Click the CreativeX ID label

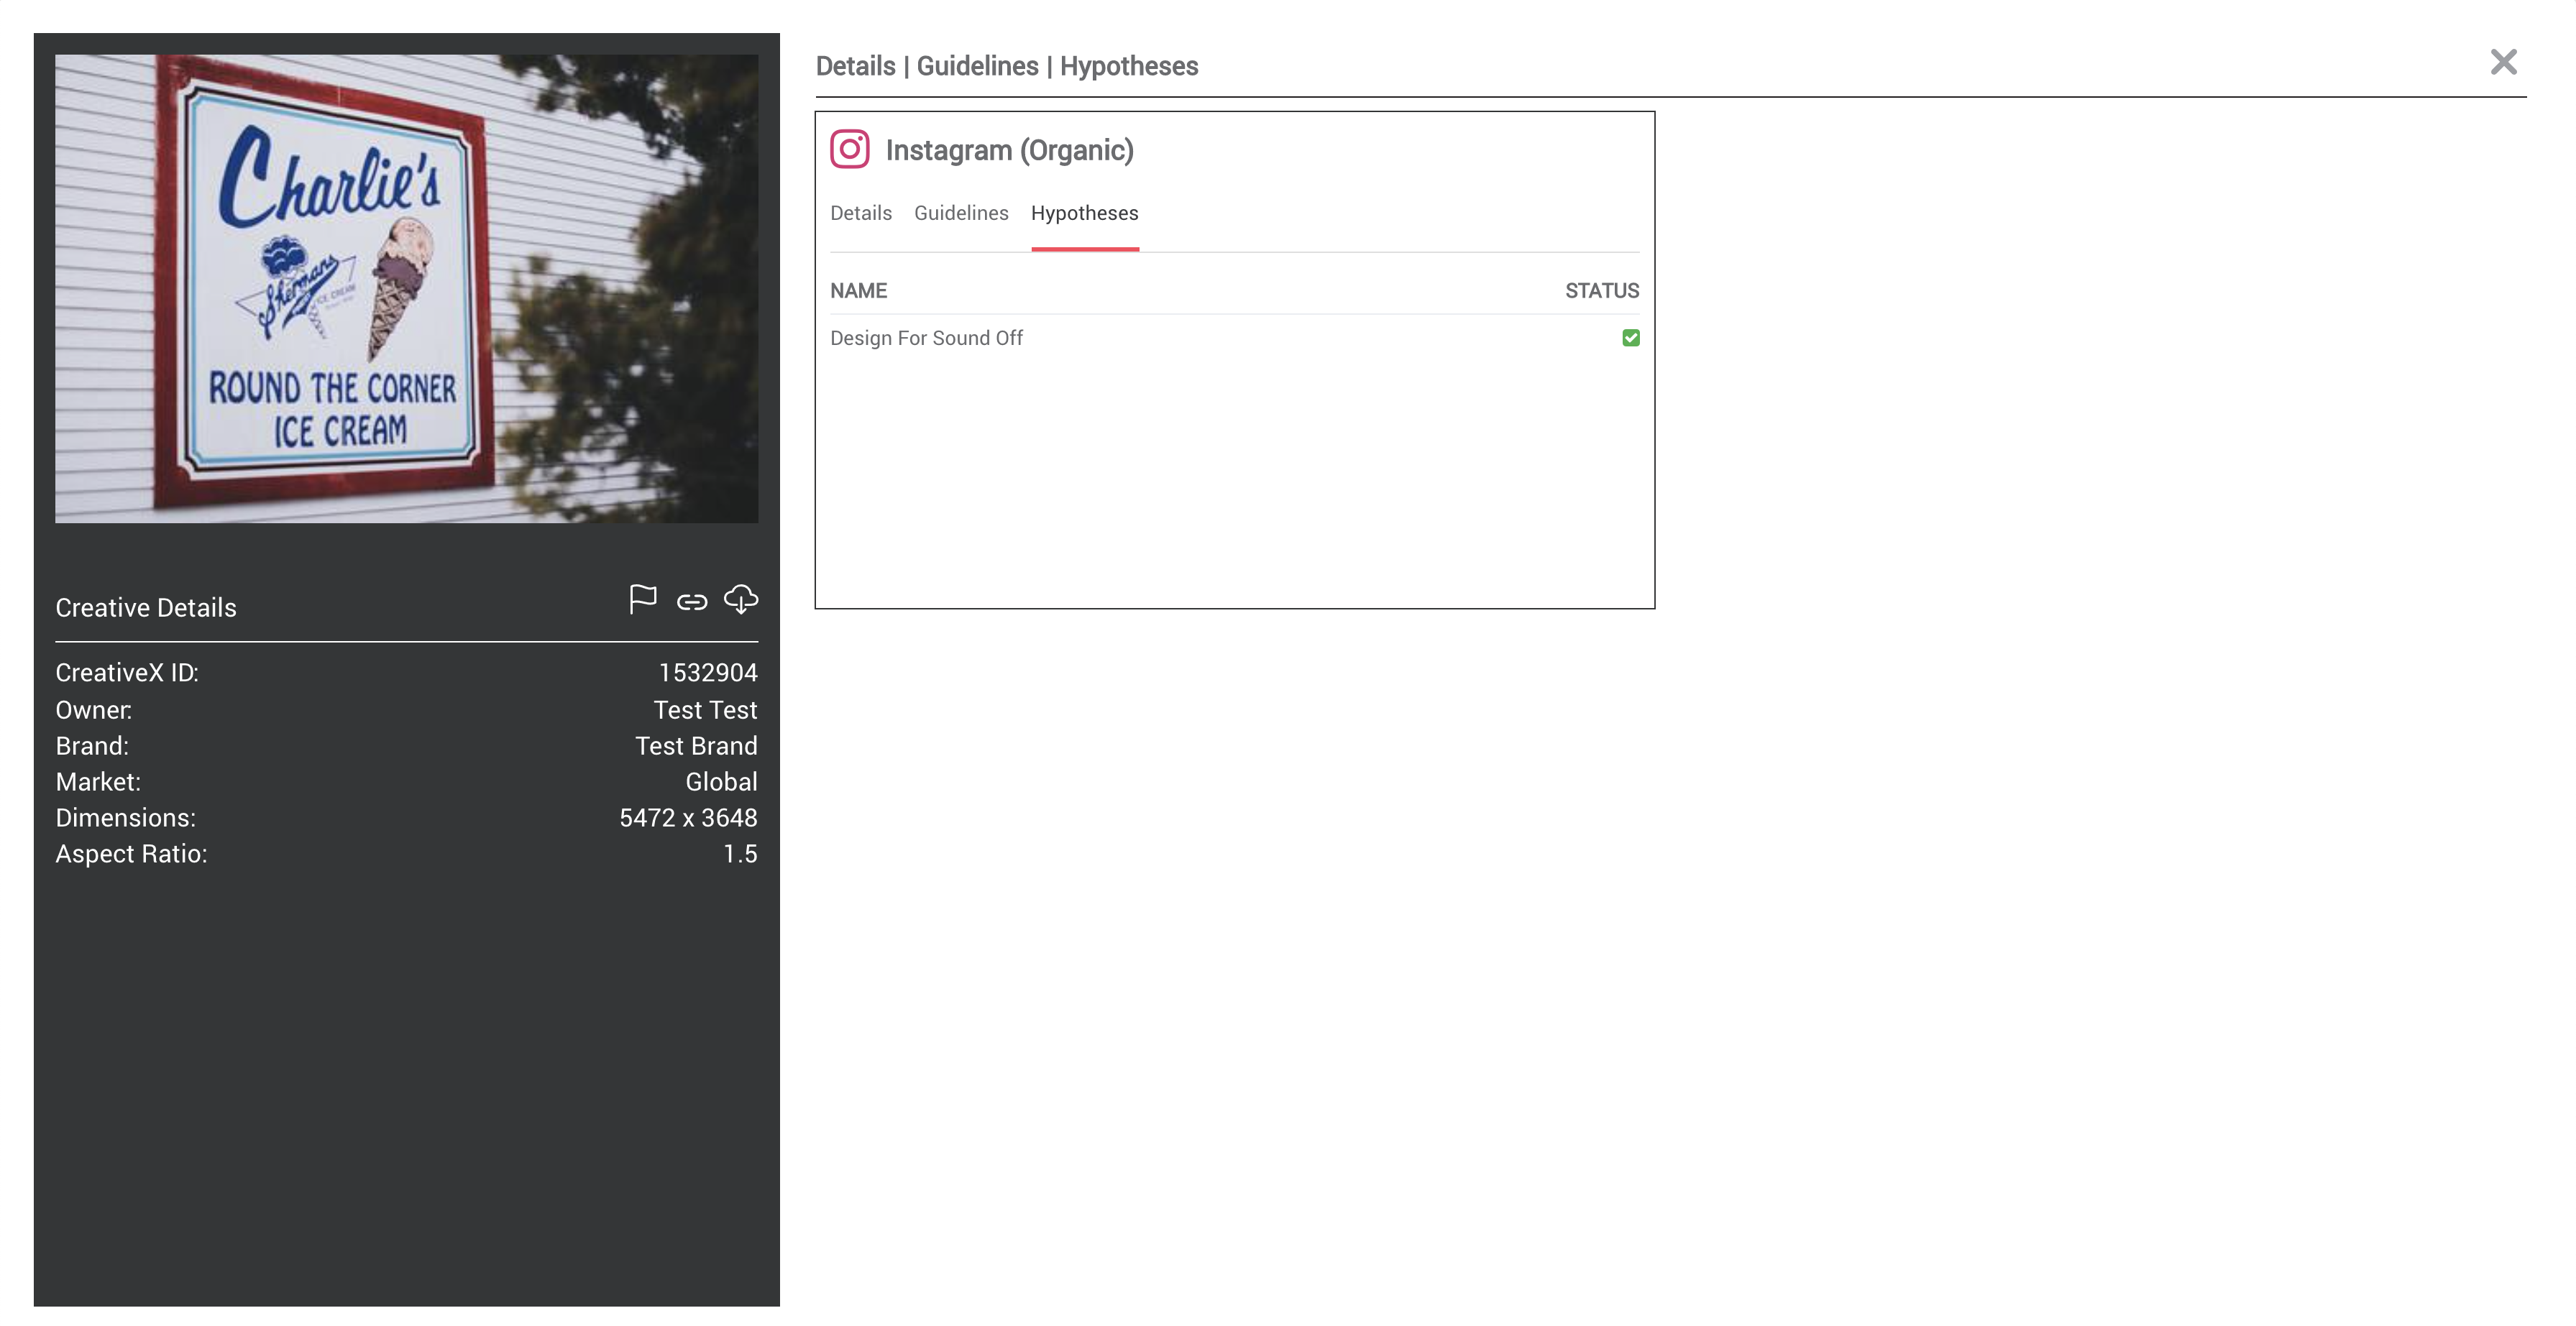point(127,673)
